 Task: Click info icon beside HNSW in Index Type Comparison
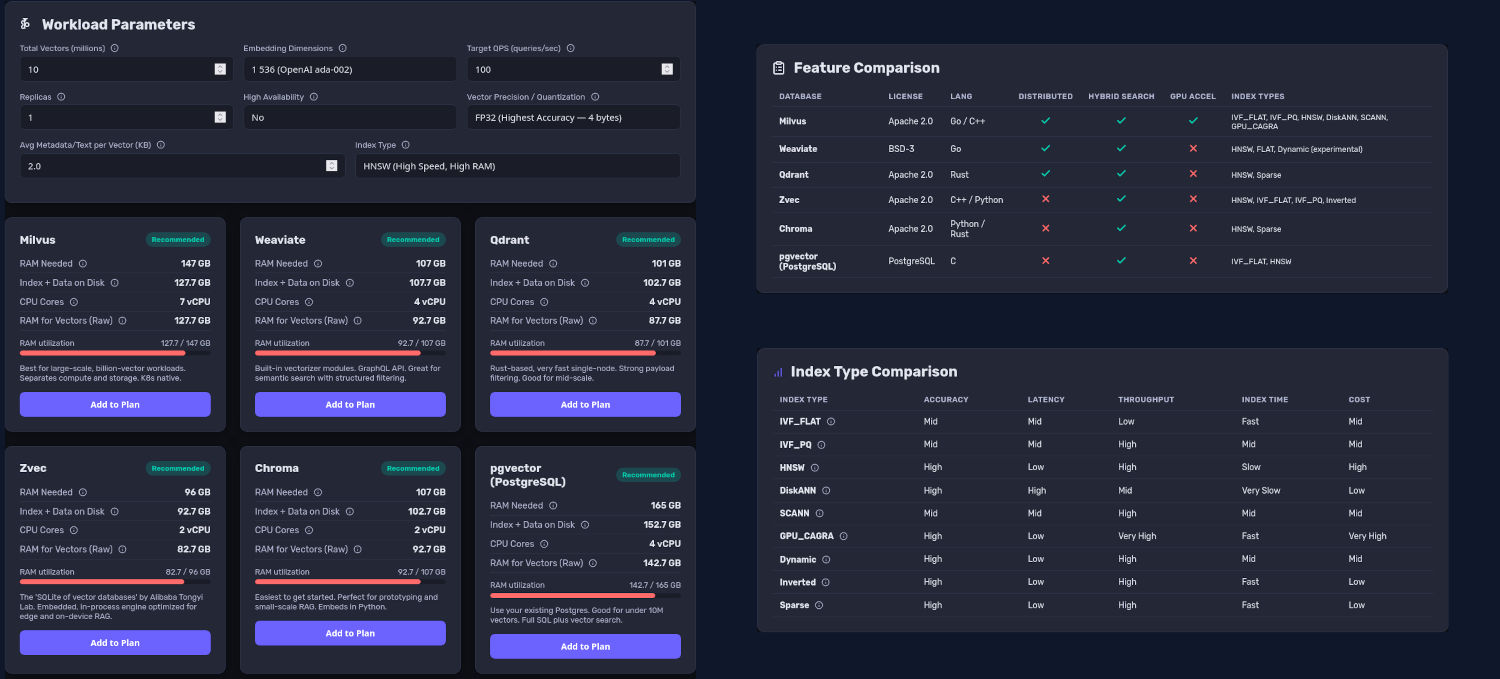coord(815,467)
